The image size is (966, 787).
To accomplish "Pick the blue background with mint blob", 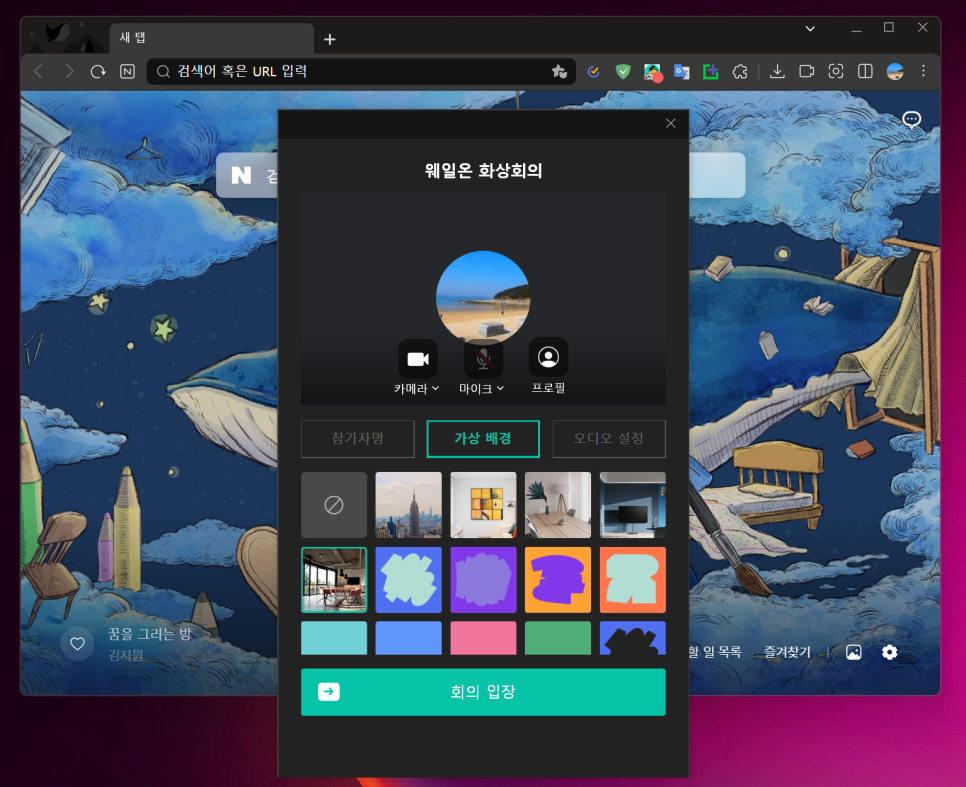I will pos(408,580).
